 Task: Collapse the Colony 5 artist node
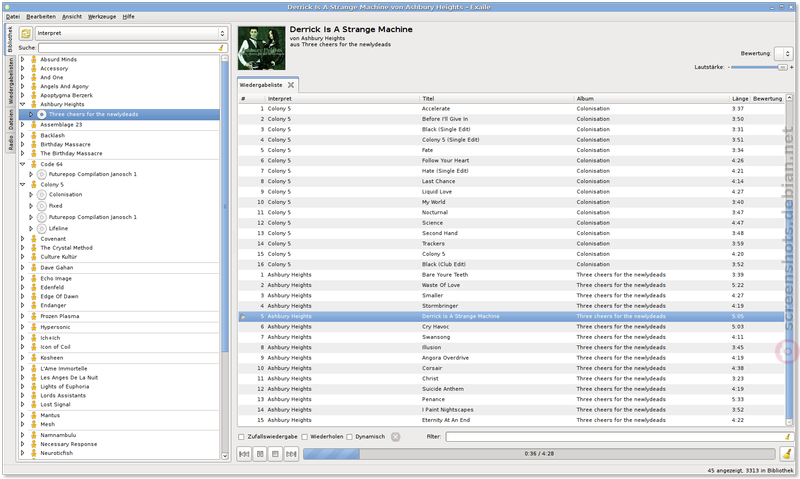pos(22,185)
